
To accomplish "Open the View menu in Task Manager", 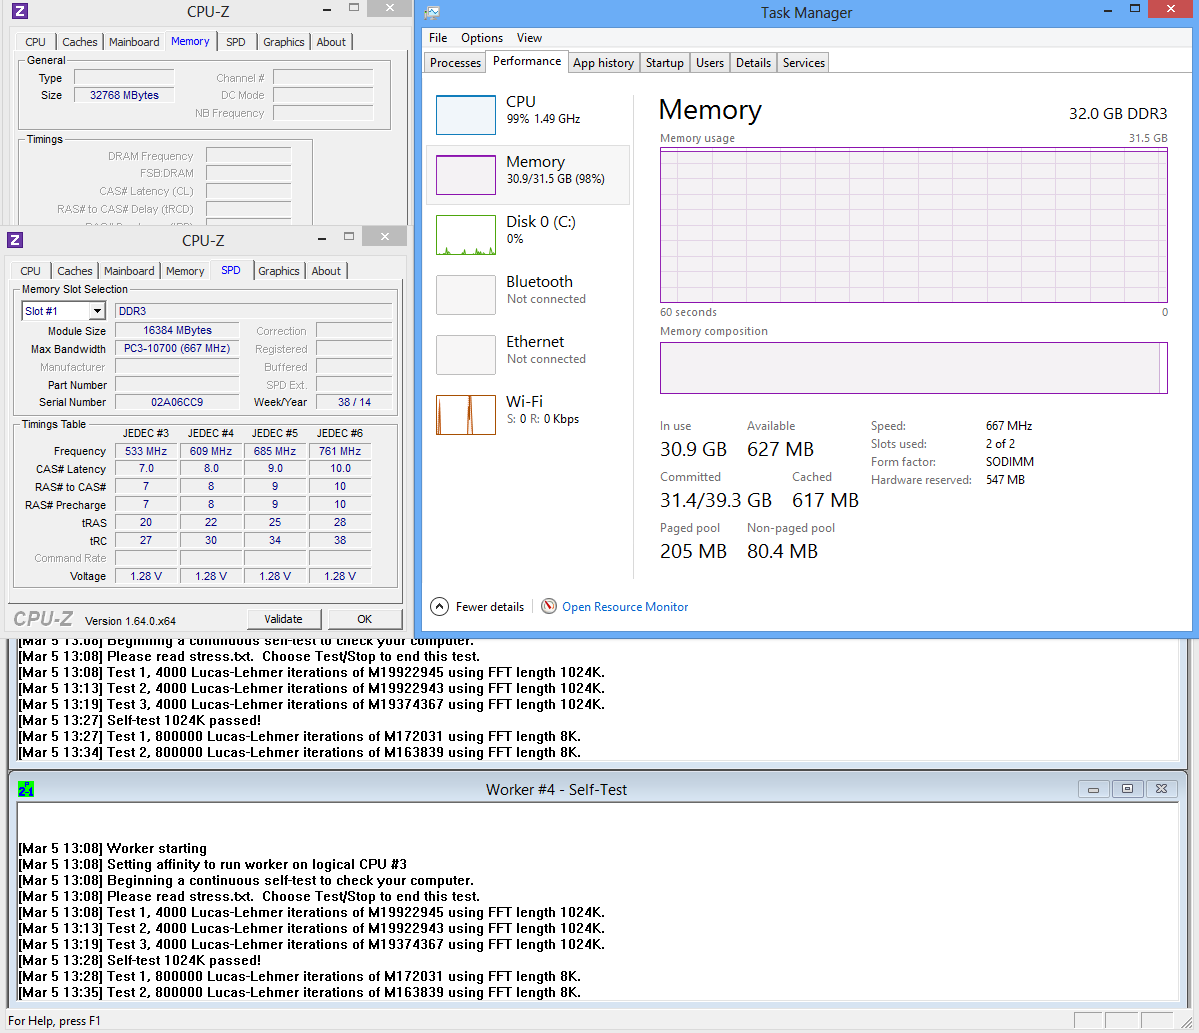I will click(529, 38).
